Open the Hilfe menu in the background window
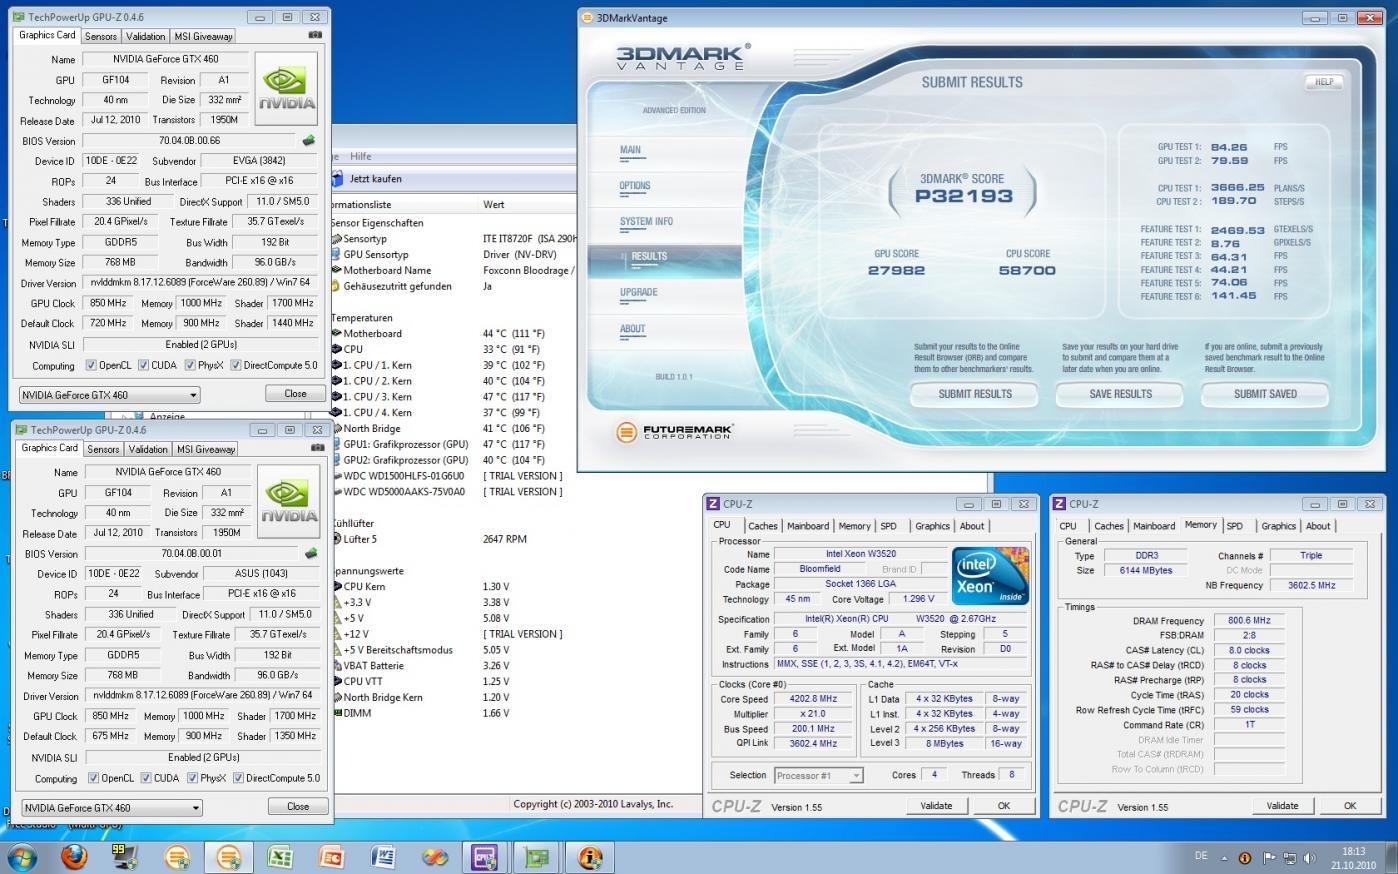Viewport: 1398px width, 874px height. click(361, 156)
